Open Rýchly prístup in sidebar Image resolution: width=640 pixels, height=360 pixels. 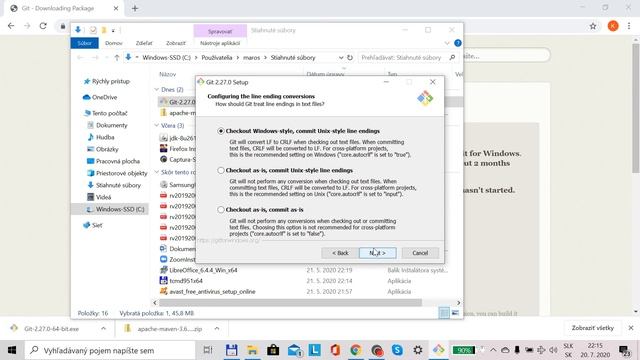click(x=107, y=81)
